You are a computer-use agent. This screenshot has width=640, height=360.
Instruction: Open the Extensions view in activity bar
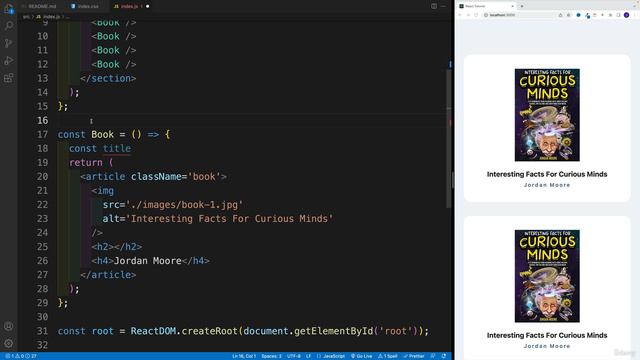coord(9,78)
